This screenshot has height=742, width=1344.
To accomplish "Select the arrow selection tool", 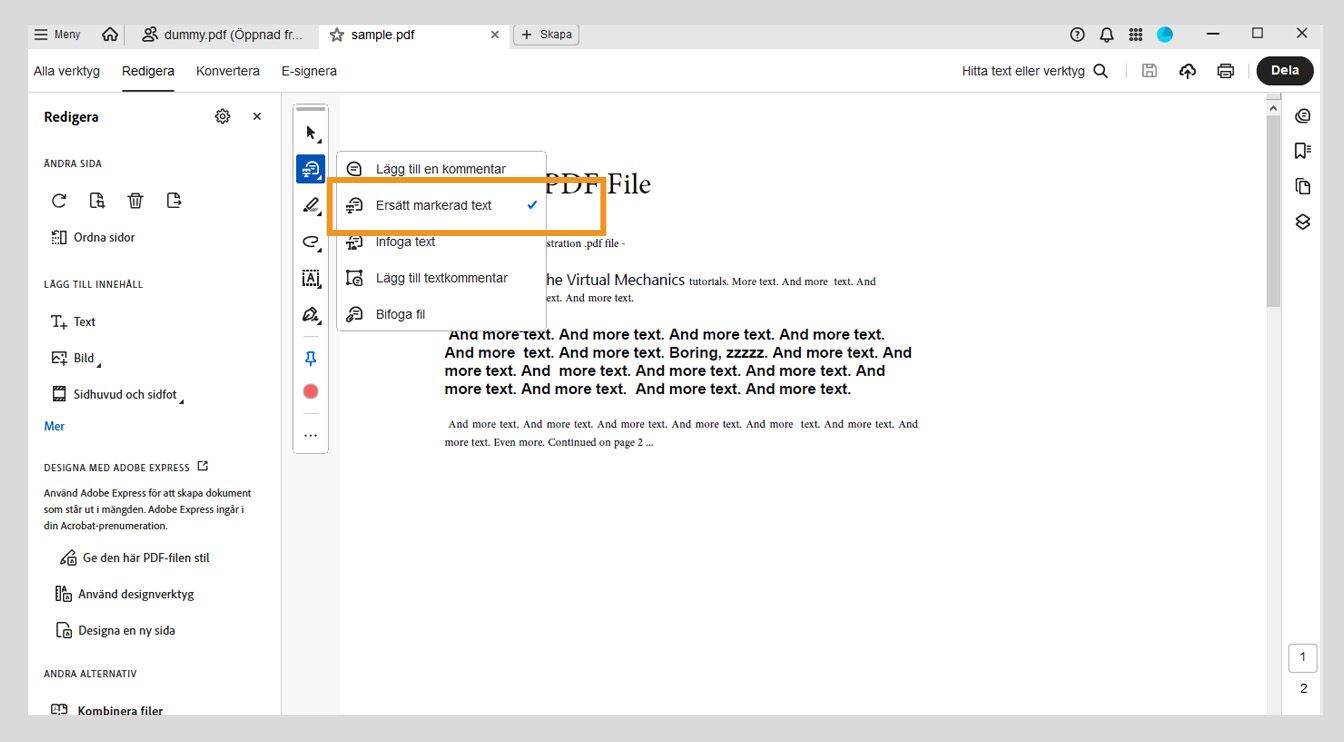I will coord(310,130).
